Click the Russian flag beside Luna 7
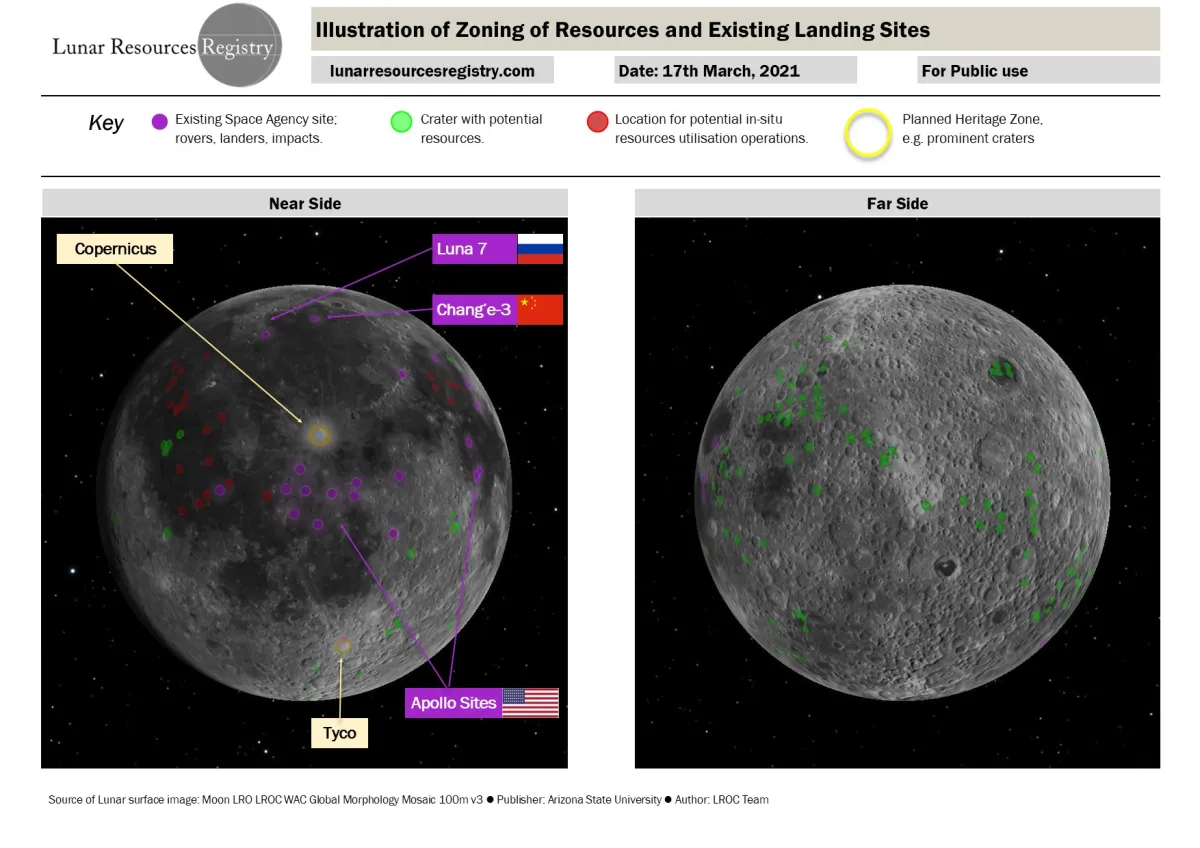Image resolution: width=1200 pixels, height=848 pixels. (540, 248)
